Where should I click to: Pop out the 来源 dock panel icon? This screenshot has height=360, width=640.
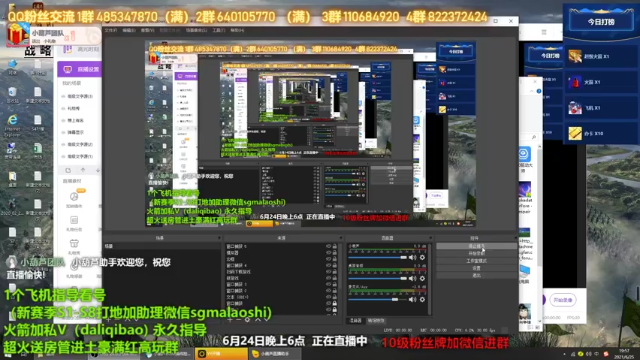340,238
